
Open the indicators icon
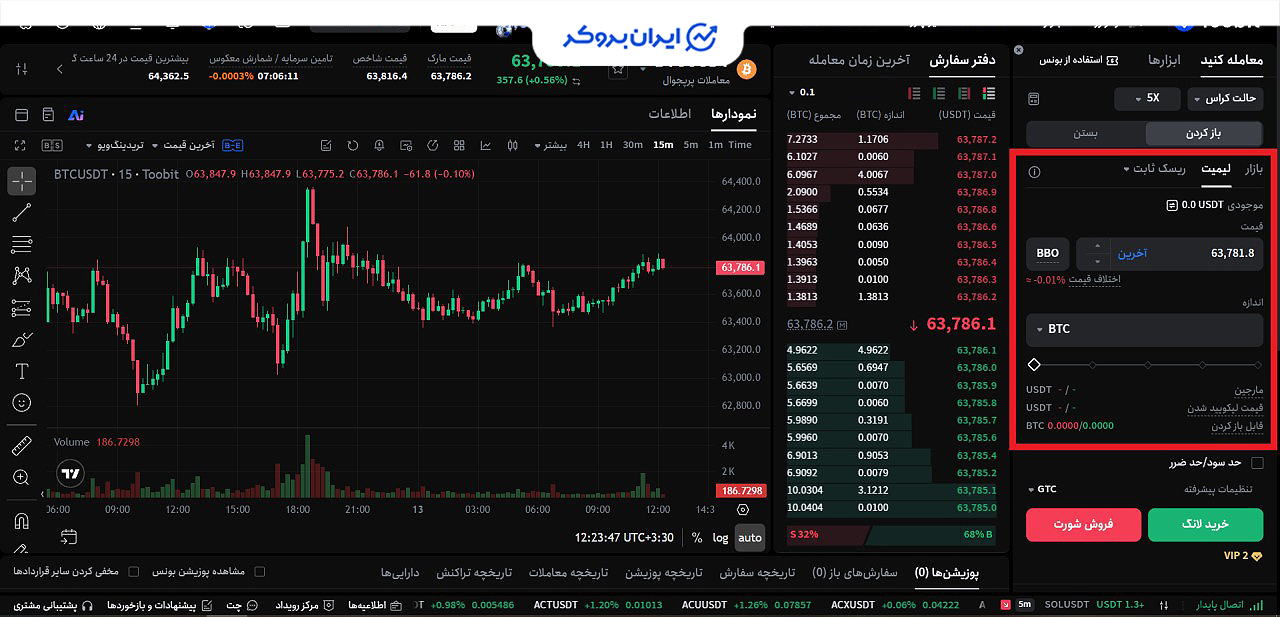point(485,145)
